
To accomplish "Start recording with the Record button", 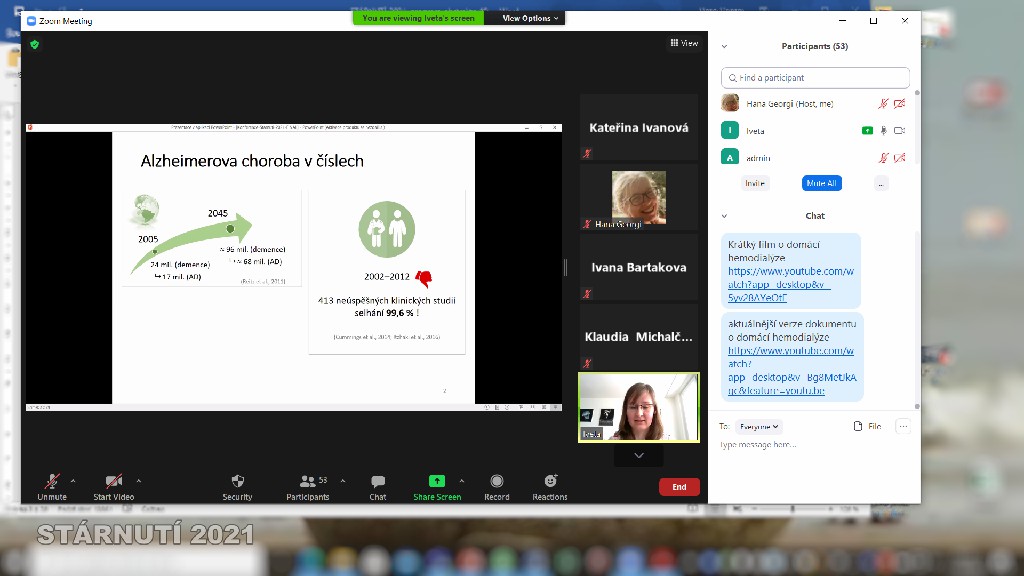I will (497, 482).
